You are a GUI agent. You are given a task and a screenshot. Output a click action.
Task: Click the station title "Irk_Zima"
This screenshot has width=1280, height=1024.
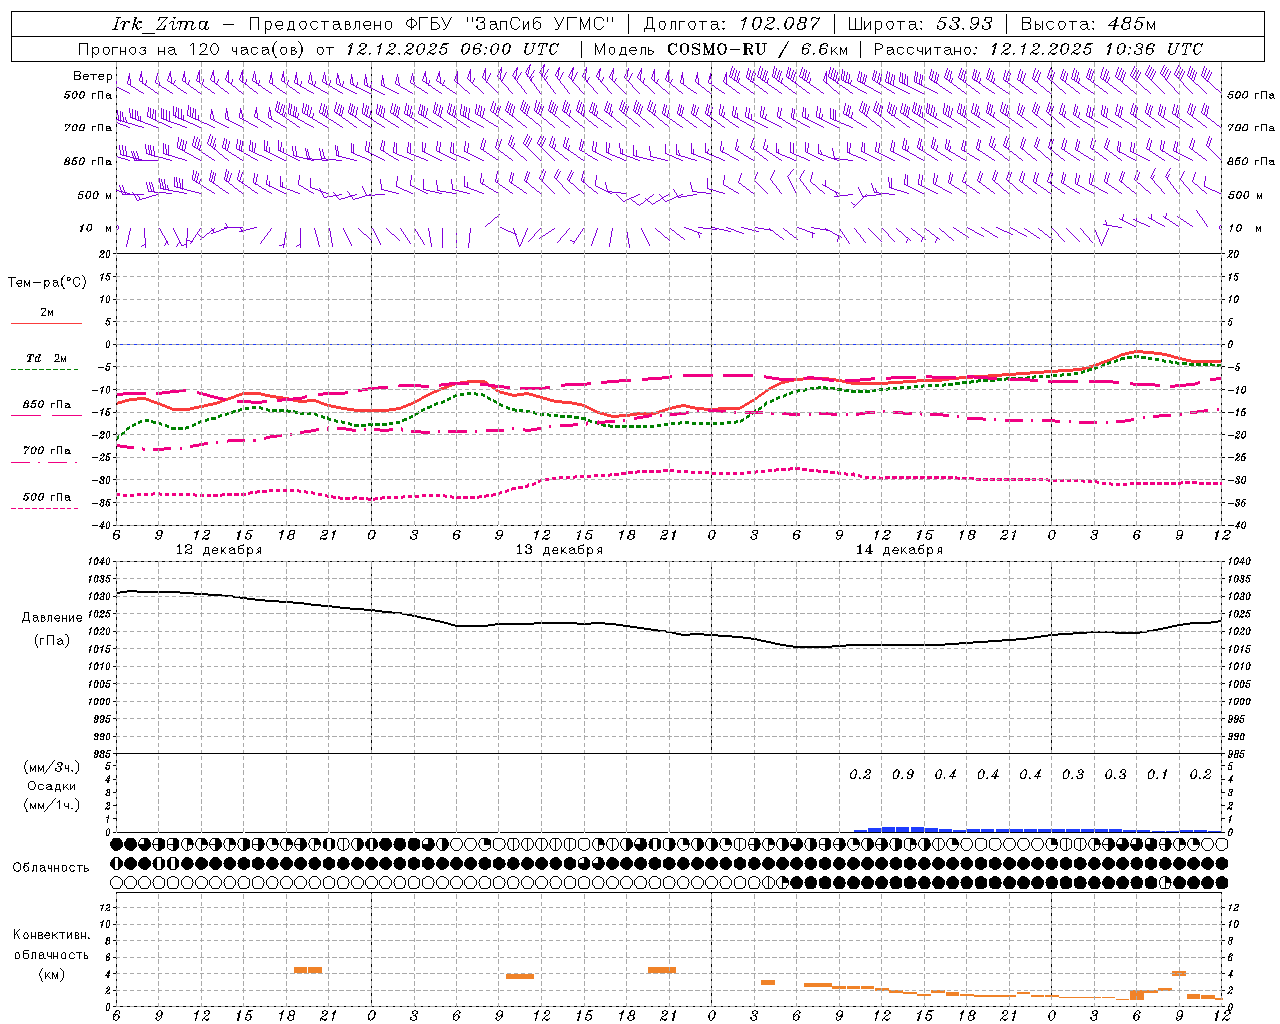[161, 24]
